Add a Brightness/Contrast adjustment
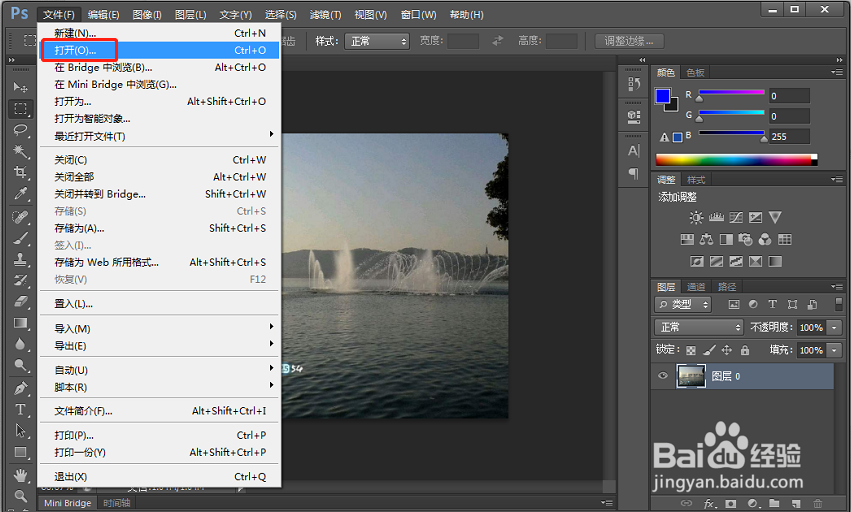The image size is (851, 512). [696, 218]
